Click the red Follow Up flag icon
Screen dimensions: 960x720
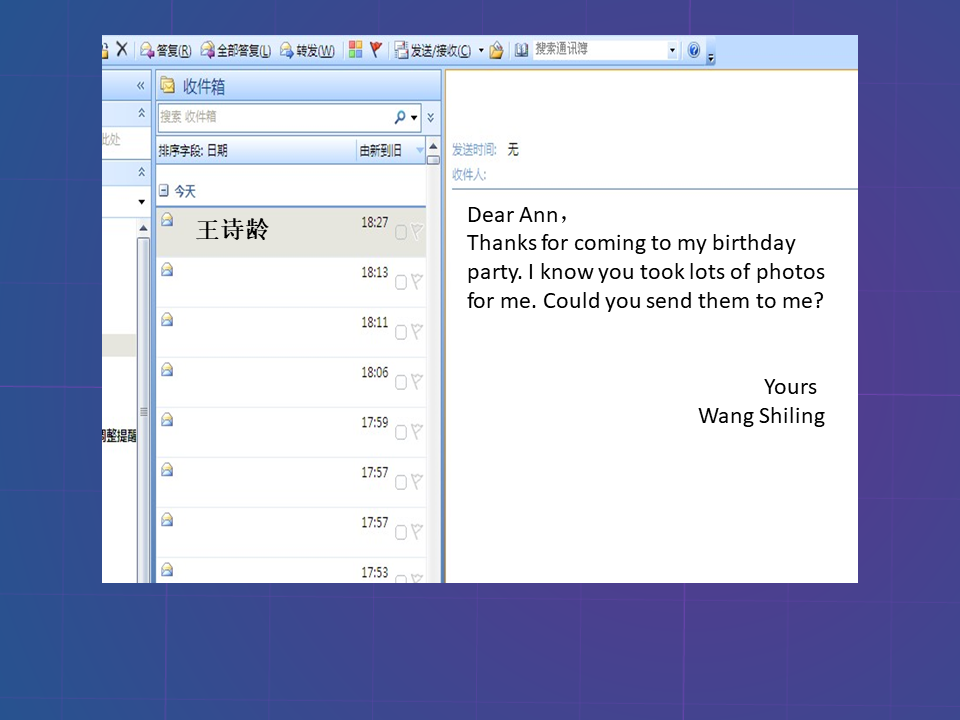tap(376, 50)
